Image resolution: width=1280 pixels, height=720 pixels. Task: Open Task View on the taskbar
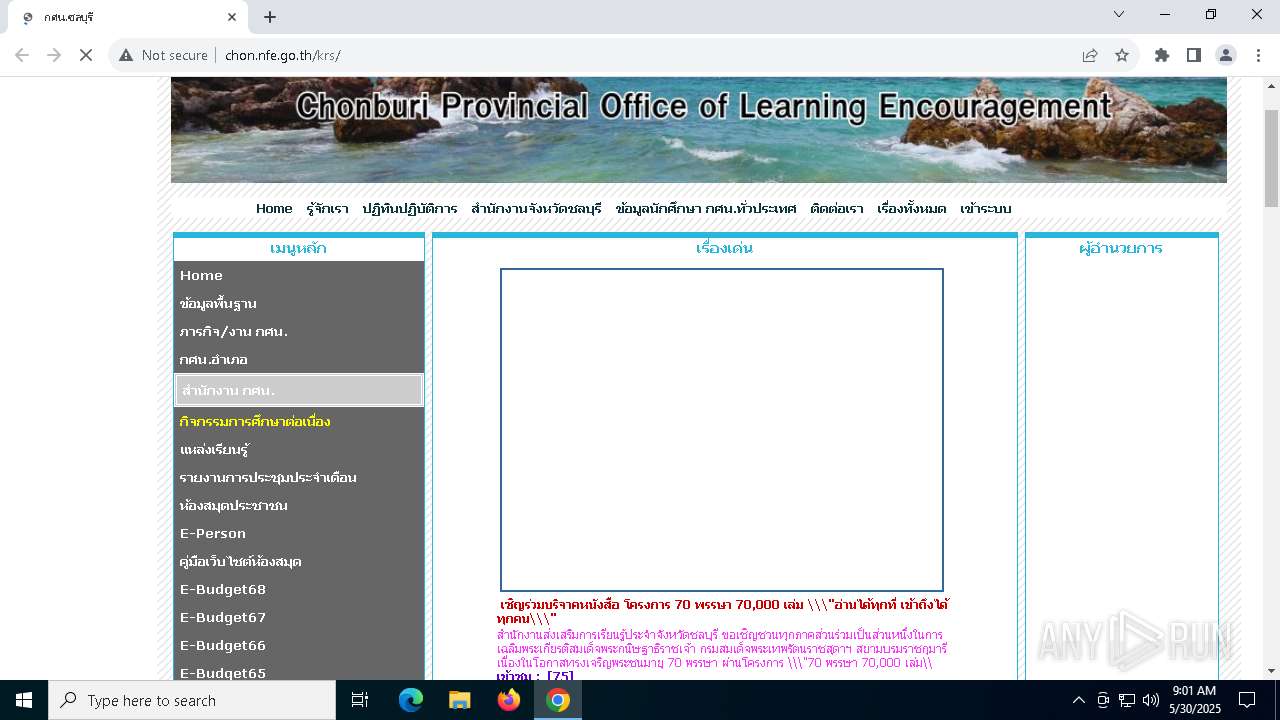[x=360, y=700]
